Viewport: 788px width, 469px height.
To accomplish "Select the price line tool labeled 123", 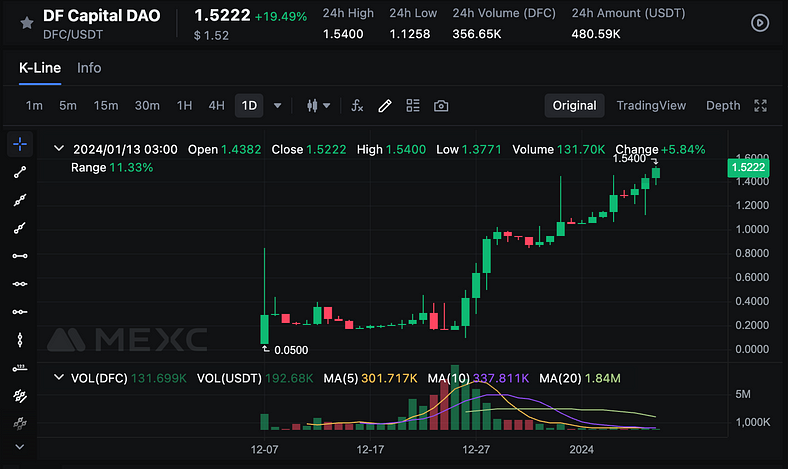I will 20,368.
